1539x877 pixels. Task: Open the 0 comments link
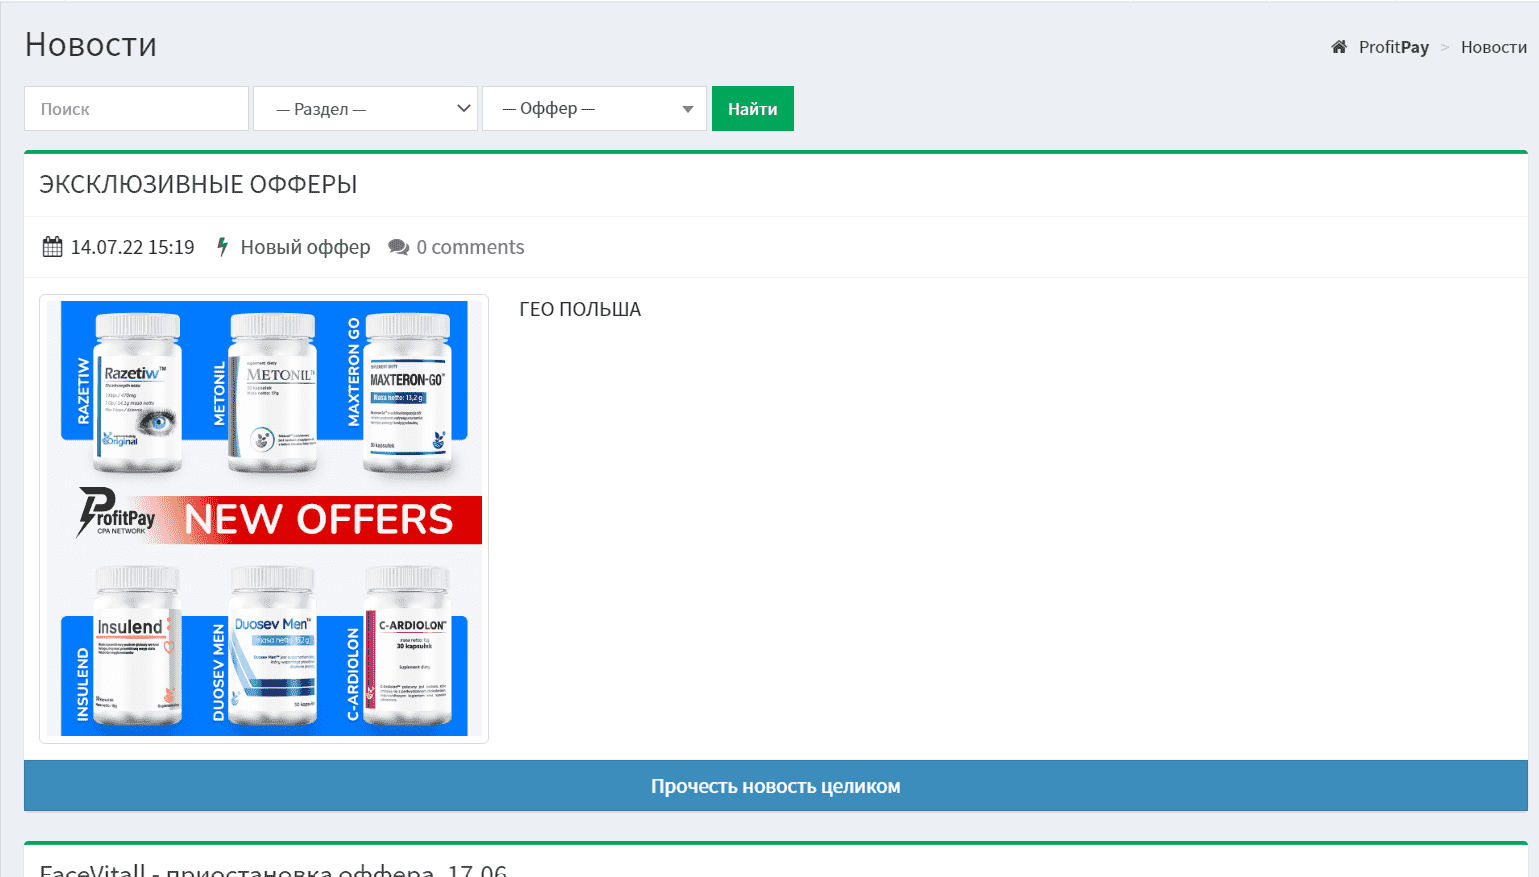point(470,247)
